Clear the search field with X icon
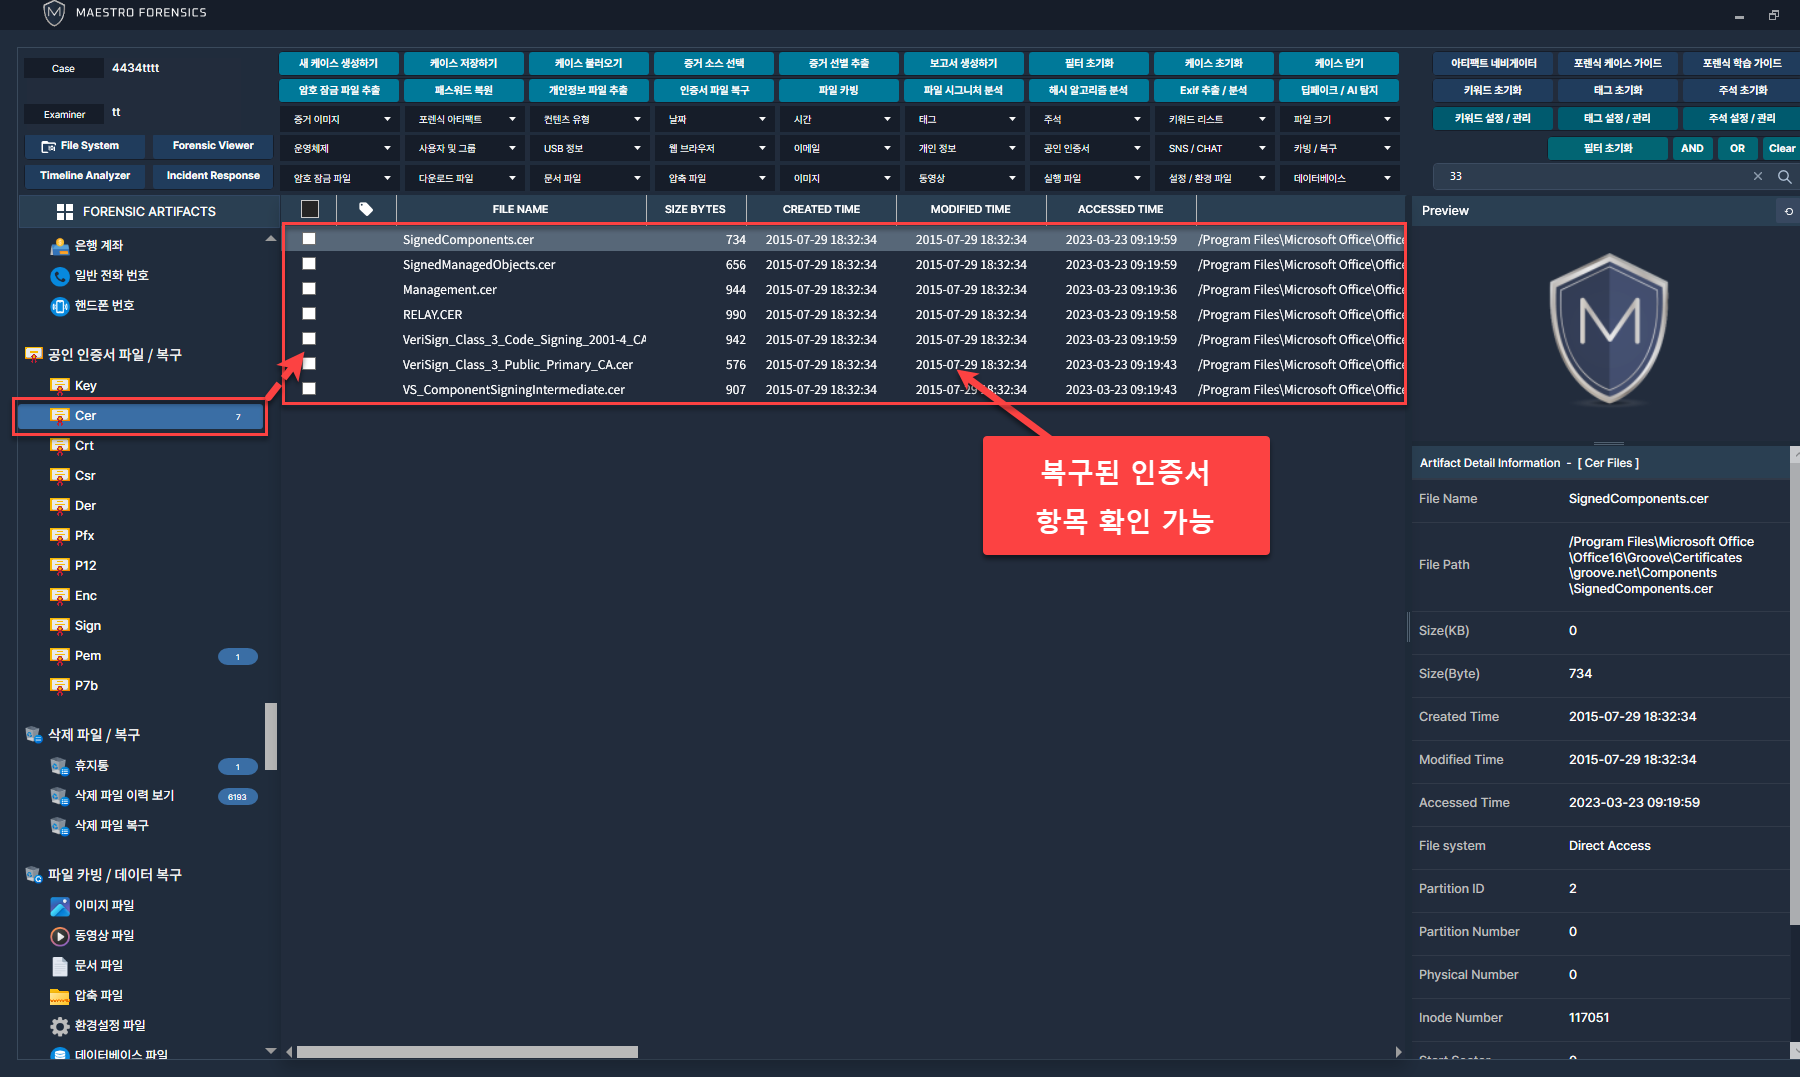 [x=1758, y=177]
